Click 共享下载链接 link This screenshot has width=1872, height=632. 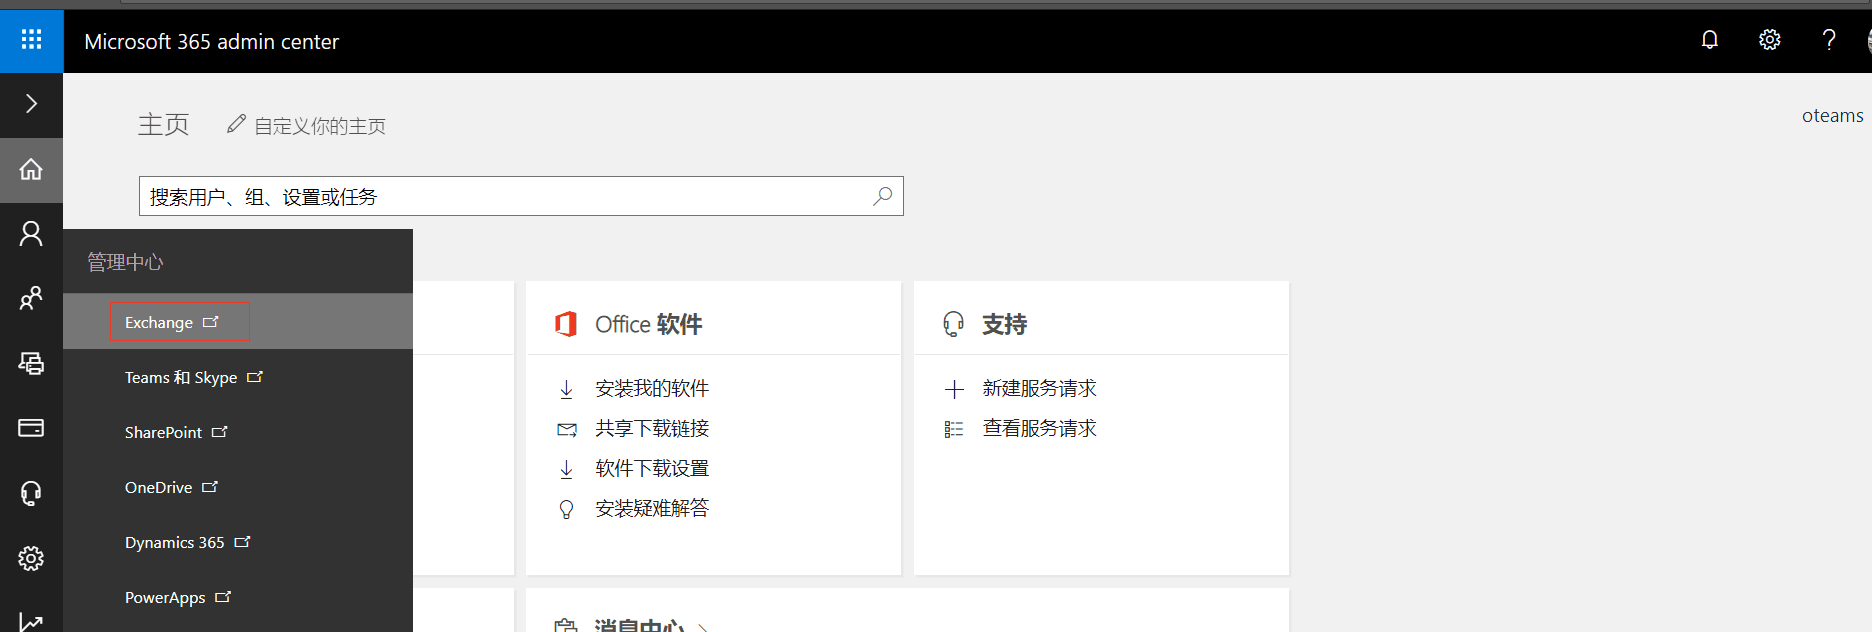pyautogui.click(x=652, y=428)
